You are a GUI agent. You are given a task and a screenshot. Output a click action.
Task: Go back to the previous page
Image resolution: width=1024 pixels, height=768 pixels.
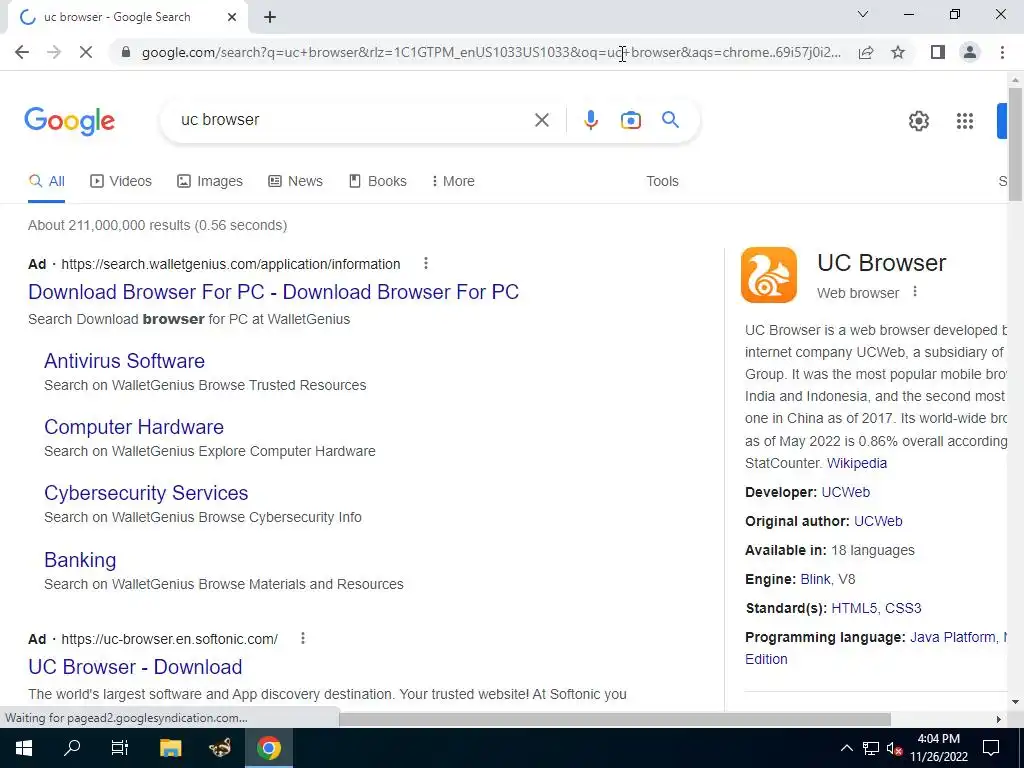pyautogui.click(x=22, y=52)
